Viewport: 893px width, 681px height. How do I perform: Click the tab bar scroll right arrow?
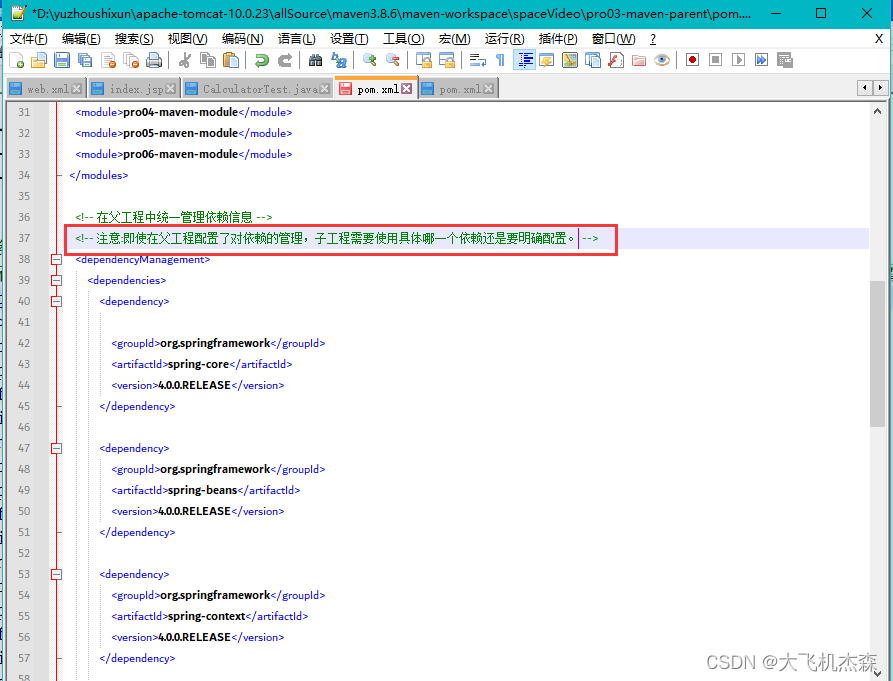(x=880, y=88)
